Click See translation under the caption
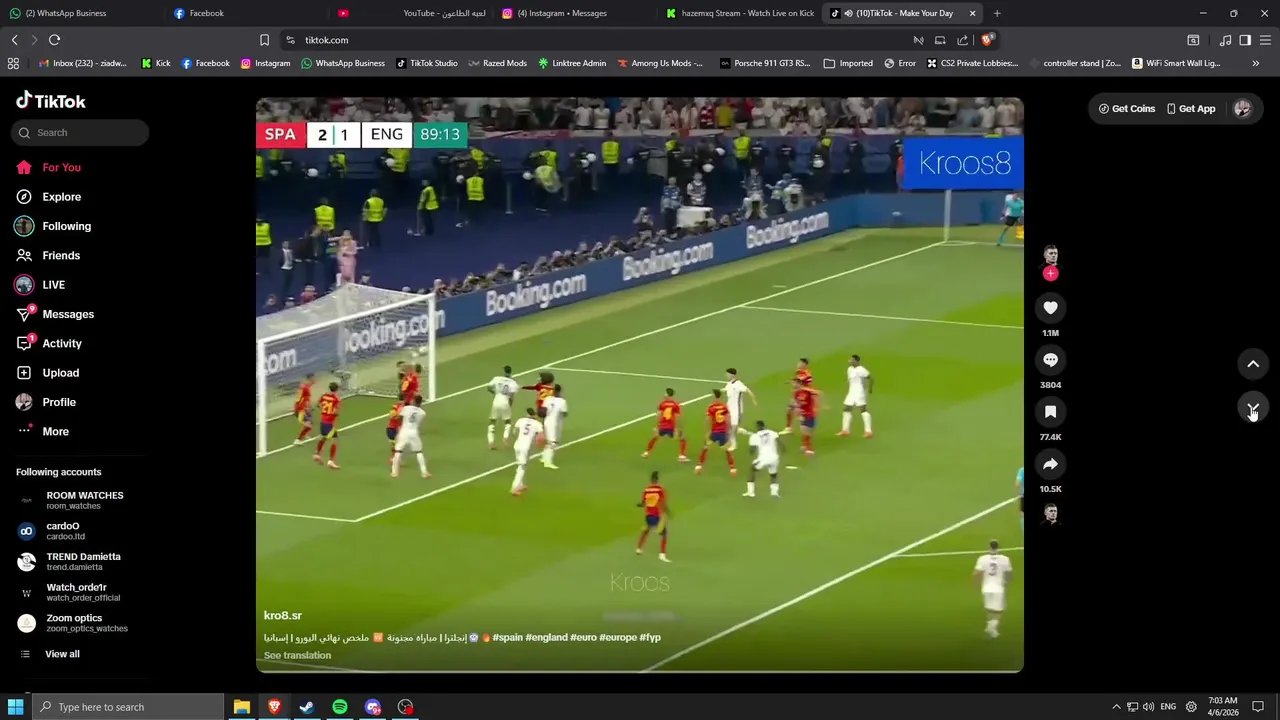Screen dimensions: 1280x720 [x=297, y=656]
